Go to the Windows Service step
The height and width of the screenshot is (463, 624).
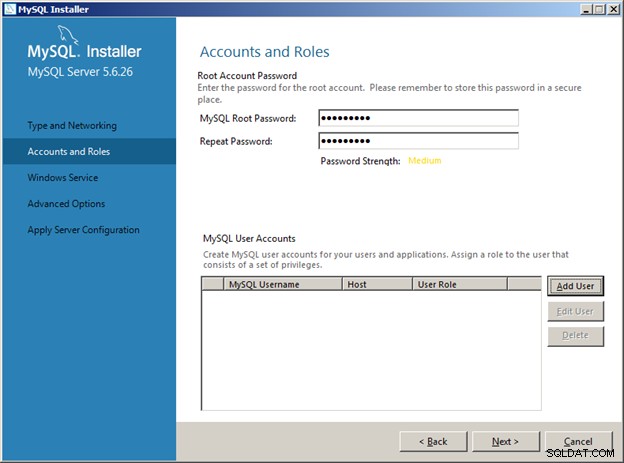62,178
